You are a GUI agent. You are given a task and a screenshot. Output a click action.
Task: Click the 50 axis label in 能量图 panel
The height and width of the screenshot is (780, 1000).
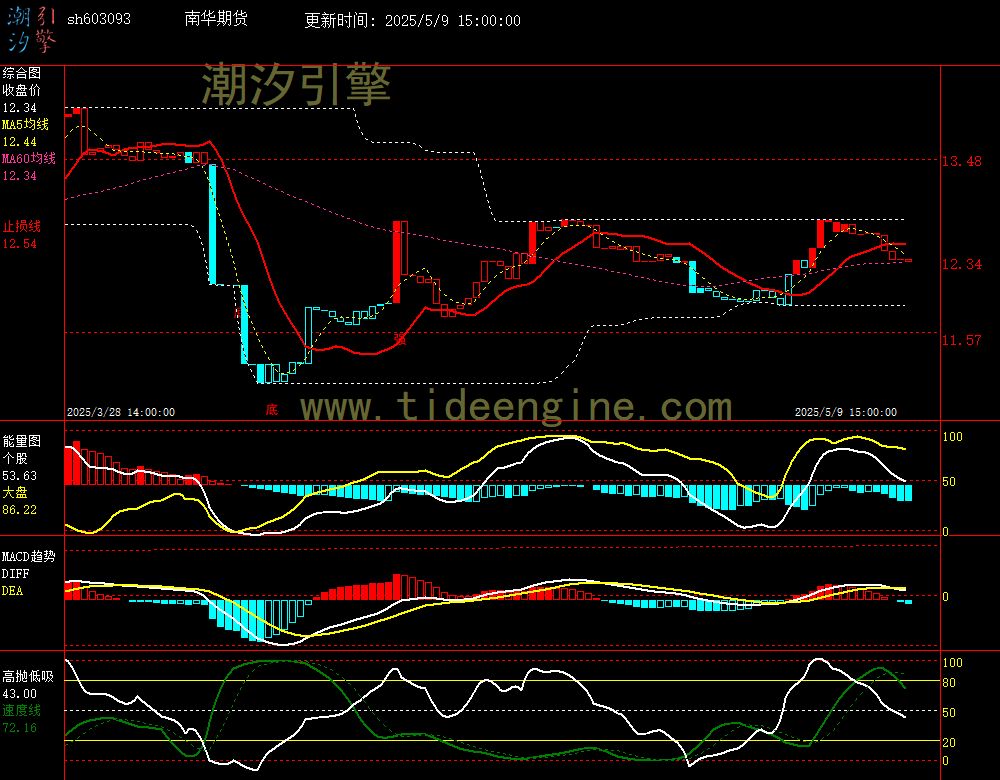950,482
